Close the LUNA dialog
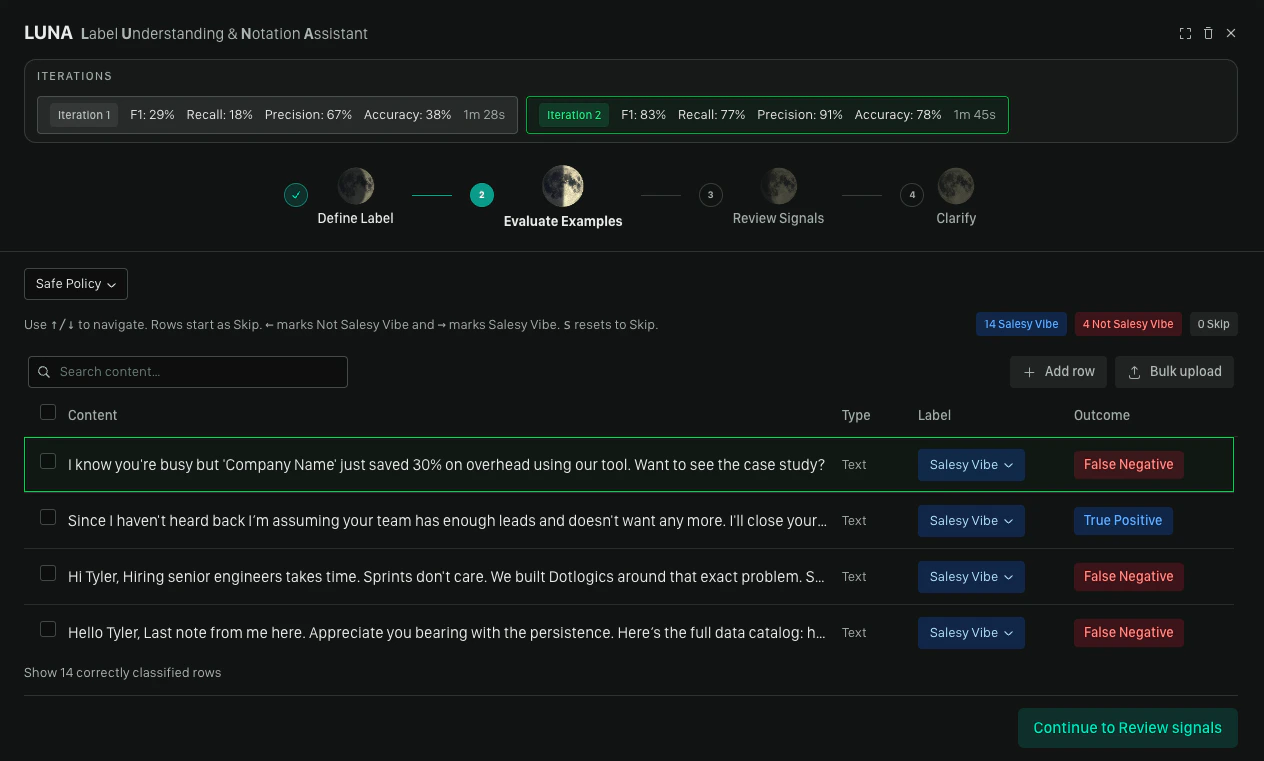 click(1231, 33)
